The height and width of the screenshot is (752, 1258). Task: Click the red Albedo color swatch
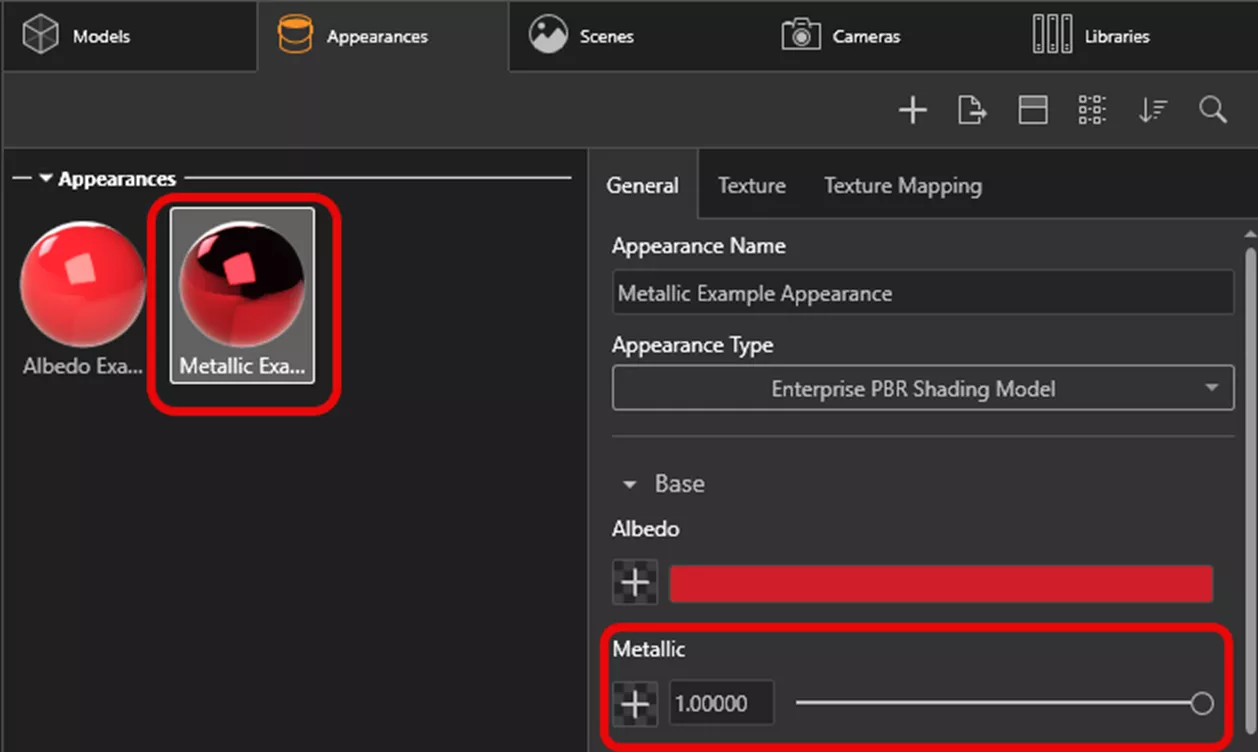(940, 583)
